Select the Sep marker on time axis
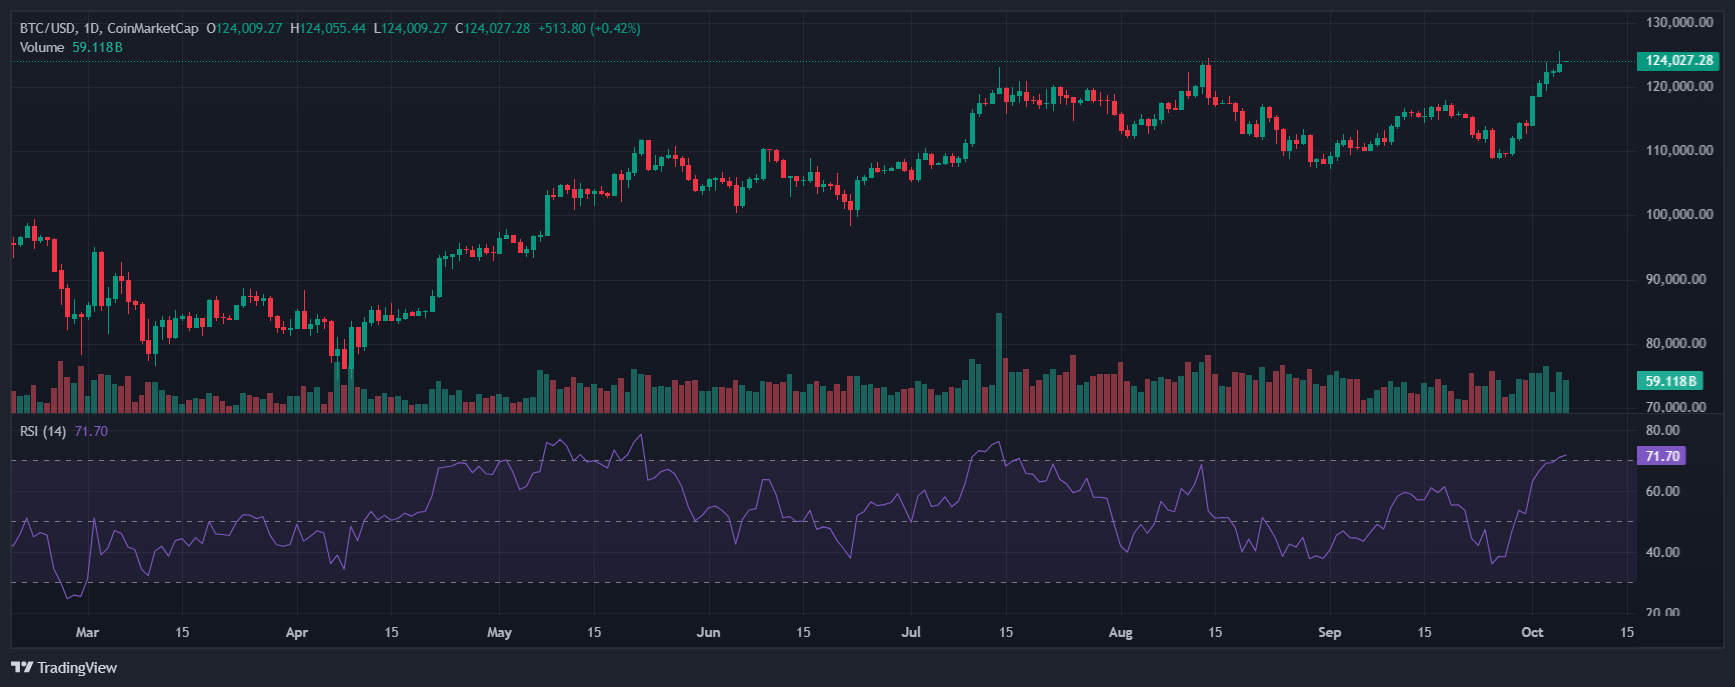 (x=1329, y=632)
